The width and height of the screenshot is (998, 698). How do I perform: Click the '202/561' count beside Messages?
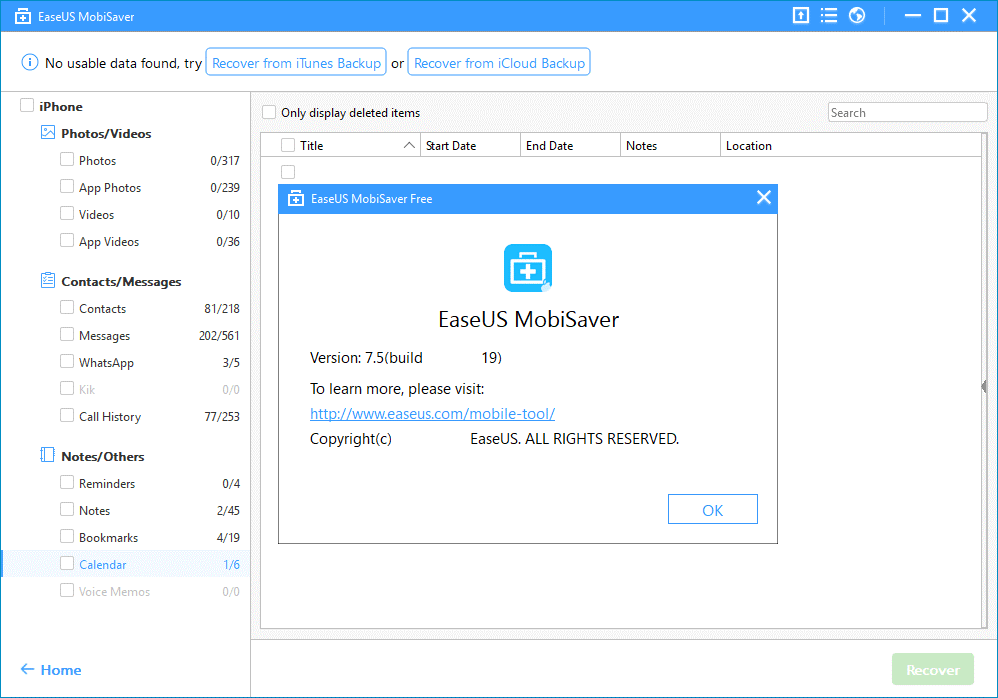219,335
